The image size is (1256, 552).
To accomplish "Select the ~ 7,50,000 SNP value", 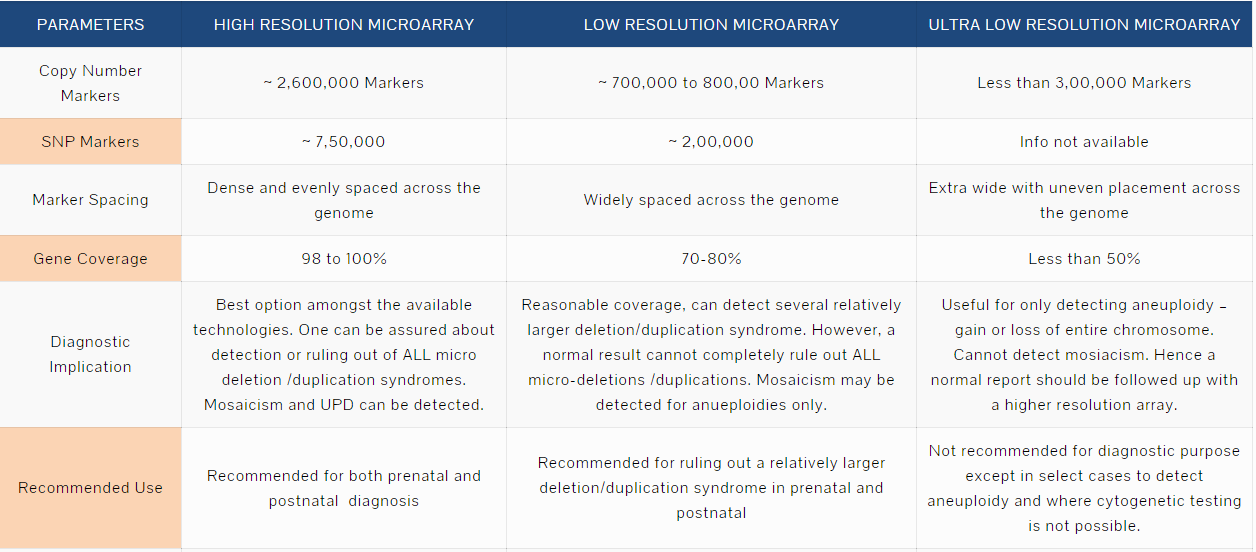I will pyautogui.click(x=344, y=142).
